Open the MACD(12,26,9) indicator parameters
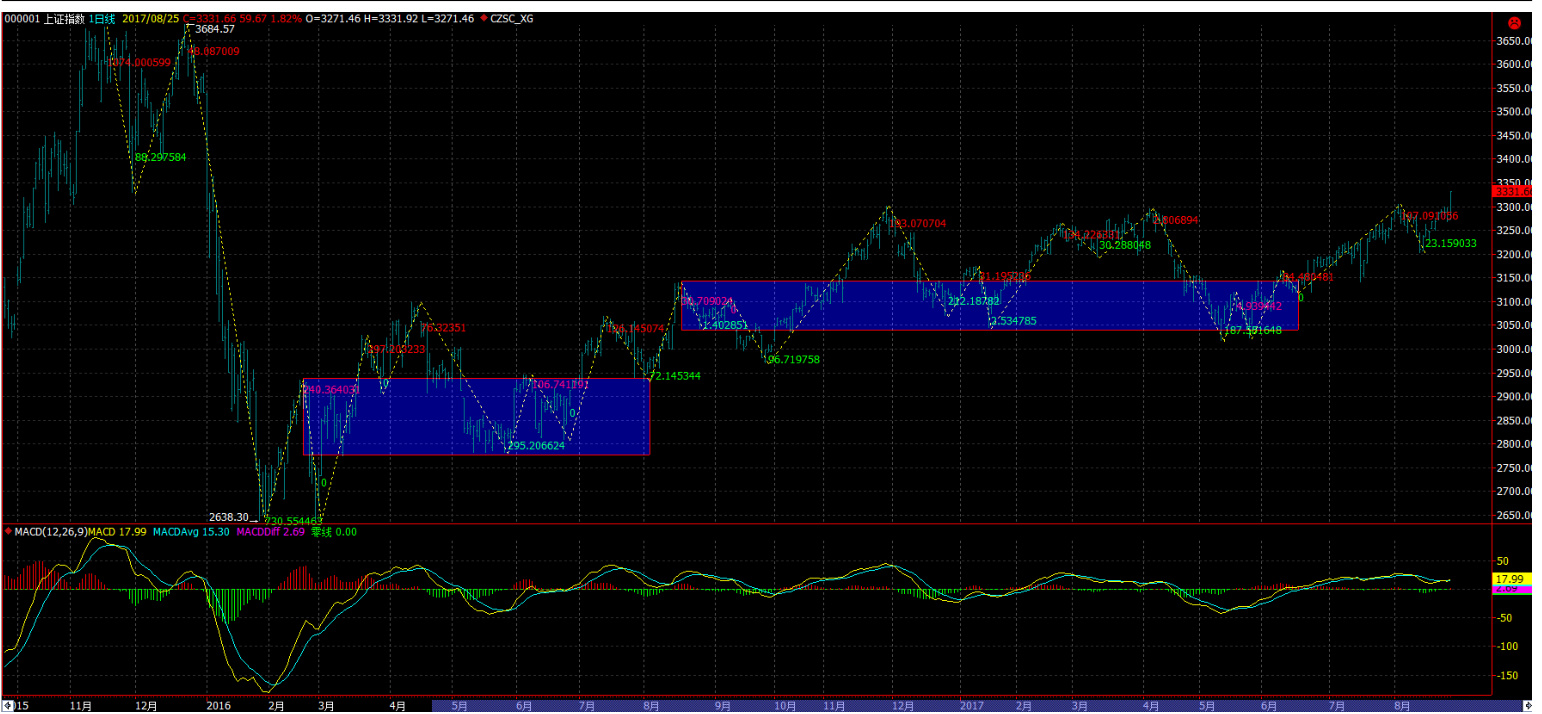1542x714 pixels. tap(52, 531)
